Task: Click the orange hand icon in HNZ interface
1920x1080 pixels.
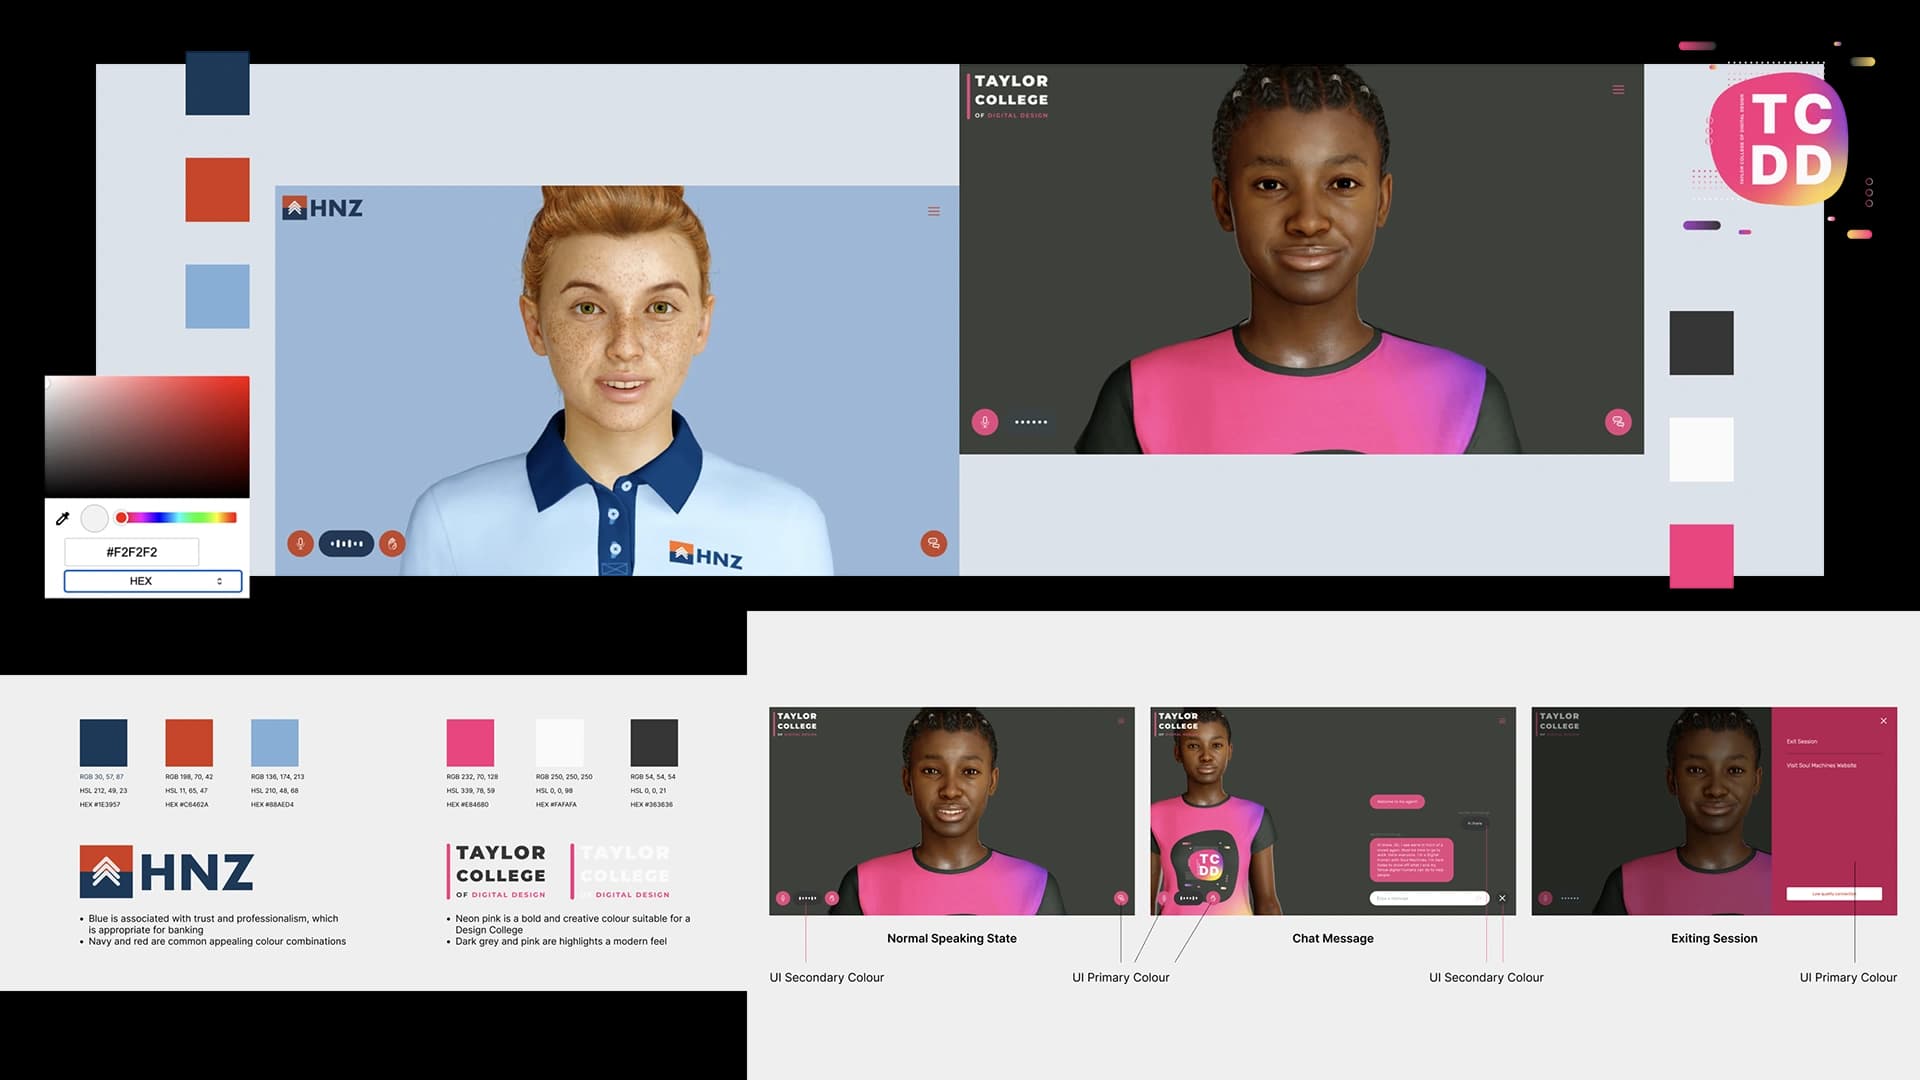Action: (393, 543)
